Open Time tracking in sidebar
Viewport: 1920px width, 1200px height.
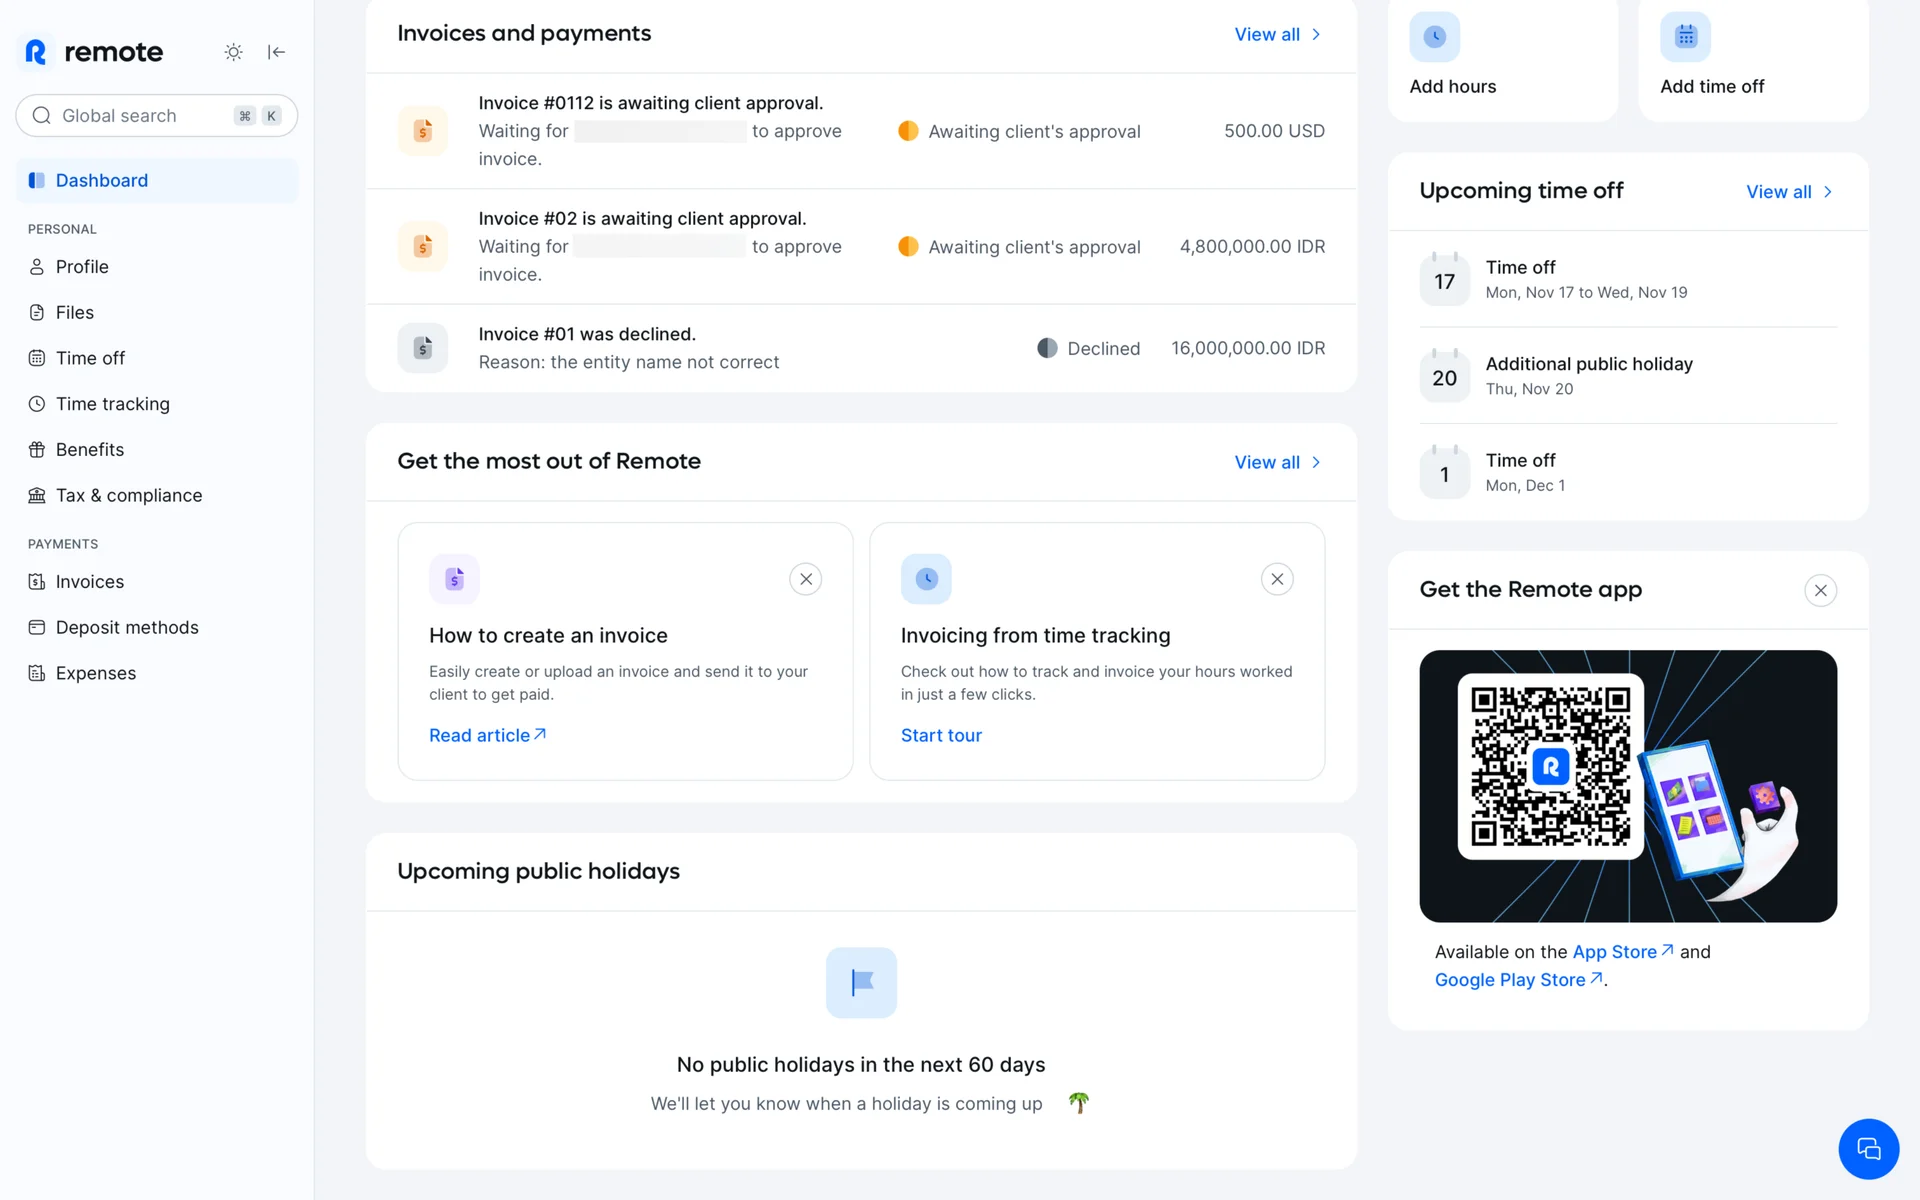tap(112, 404)
